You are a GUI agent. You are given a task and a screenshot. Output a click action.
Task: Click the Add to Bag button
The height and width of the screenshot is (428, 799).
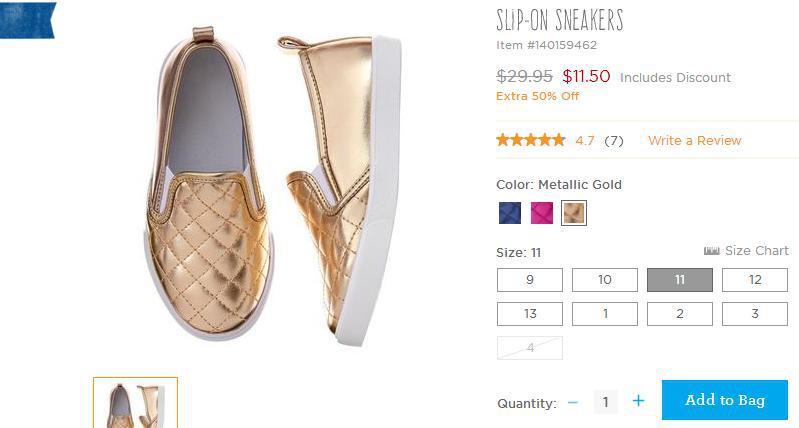tap(725, 400)
